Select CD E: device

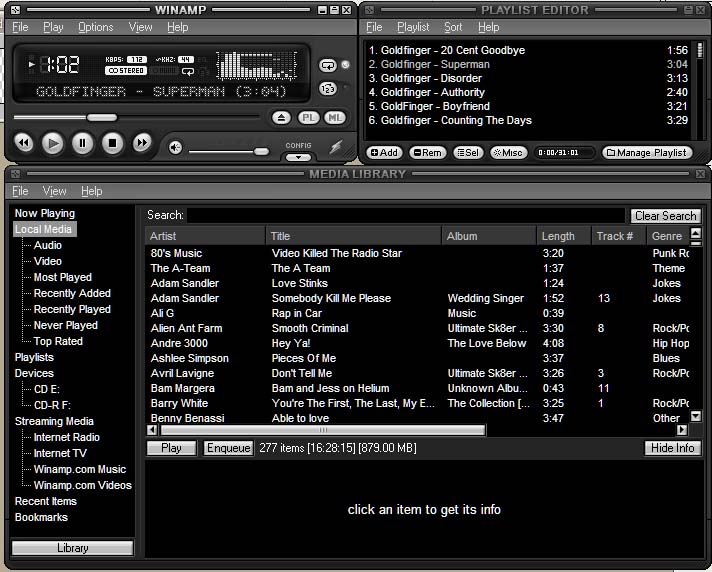47,390
